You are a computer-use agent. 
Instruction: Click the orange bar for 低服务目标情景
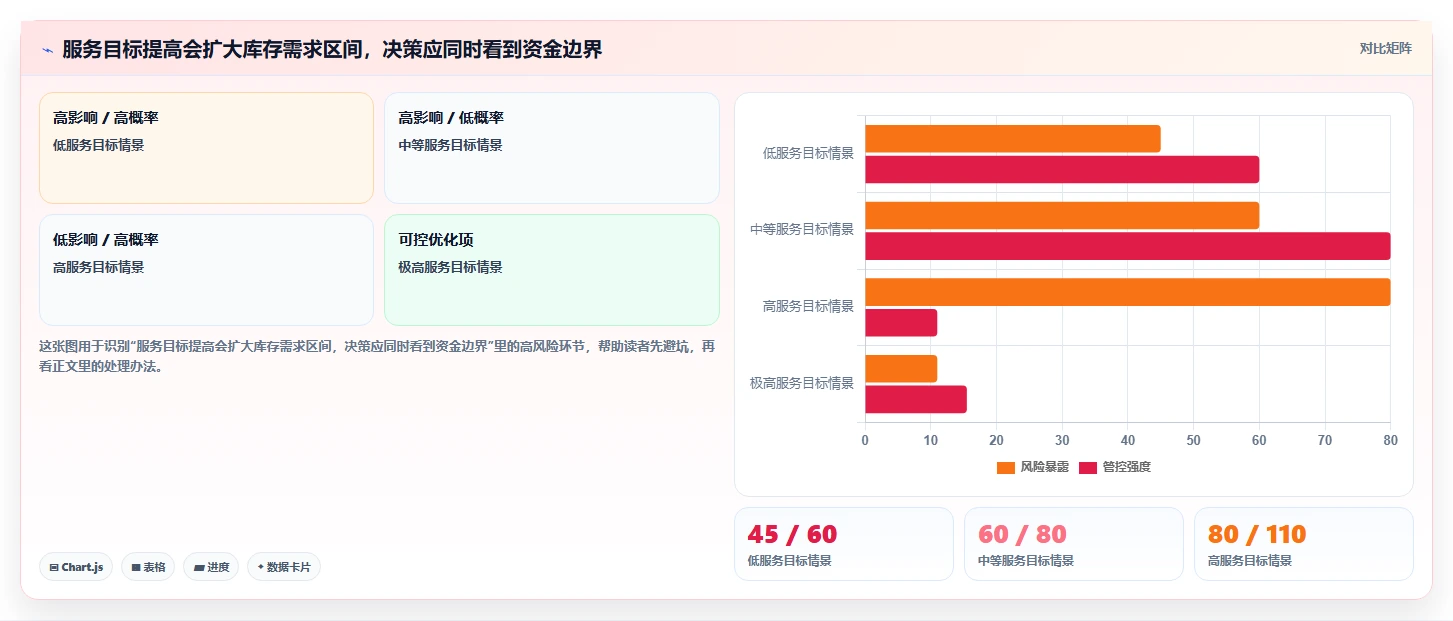click(1012, 138)
